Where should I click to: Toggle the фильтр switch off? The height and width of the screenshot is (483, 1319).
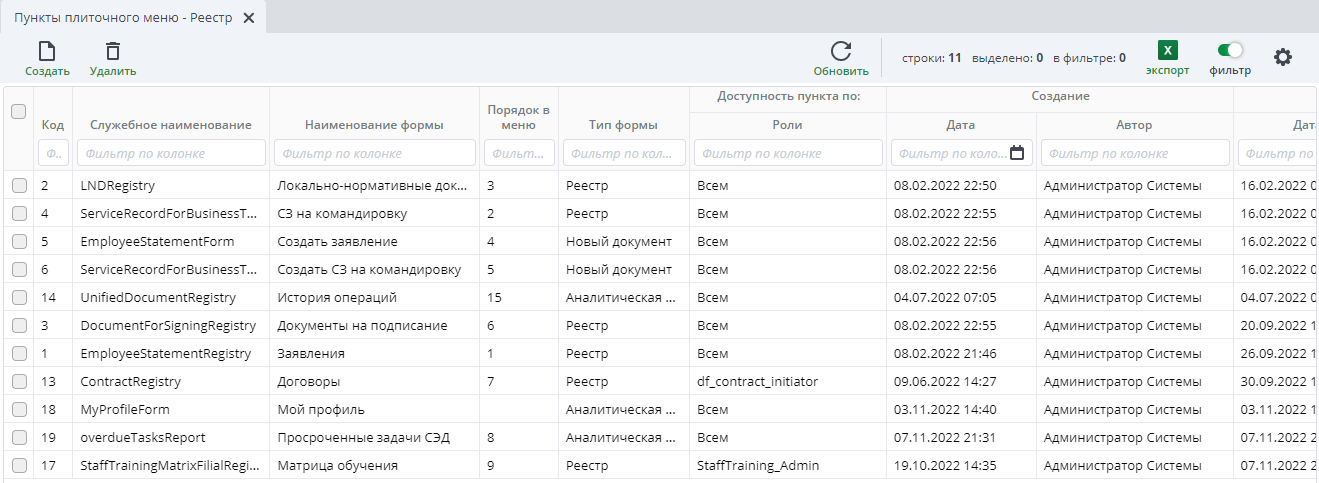click(1230, 50)
